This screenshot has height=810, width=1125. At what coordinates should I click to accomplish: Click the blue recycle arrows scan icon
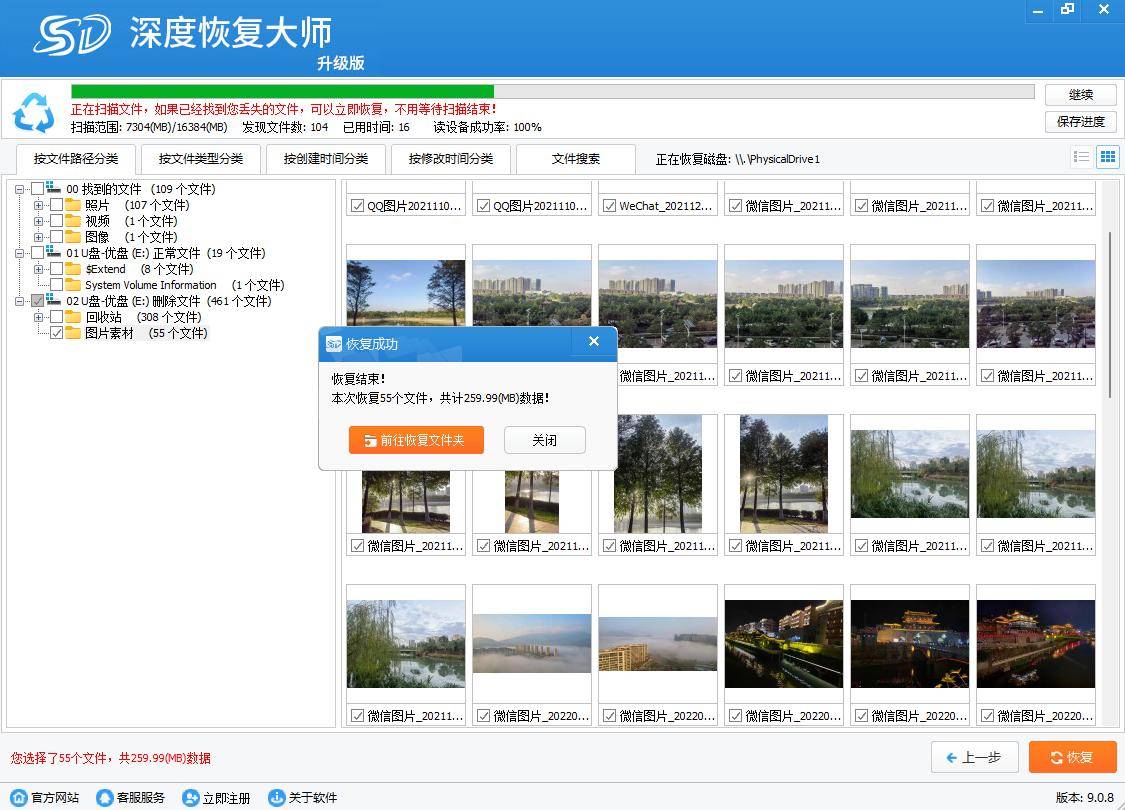click(x=34, y=112)
